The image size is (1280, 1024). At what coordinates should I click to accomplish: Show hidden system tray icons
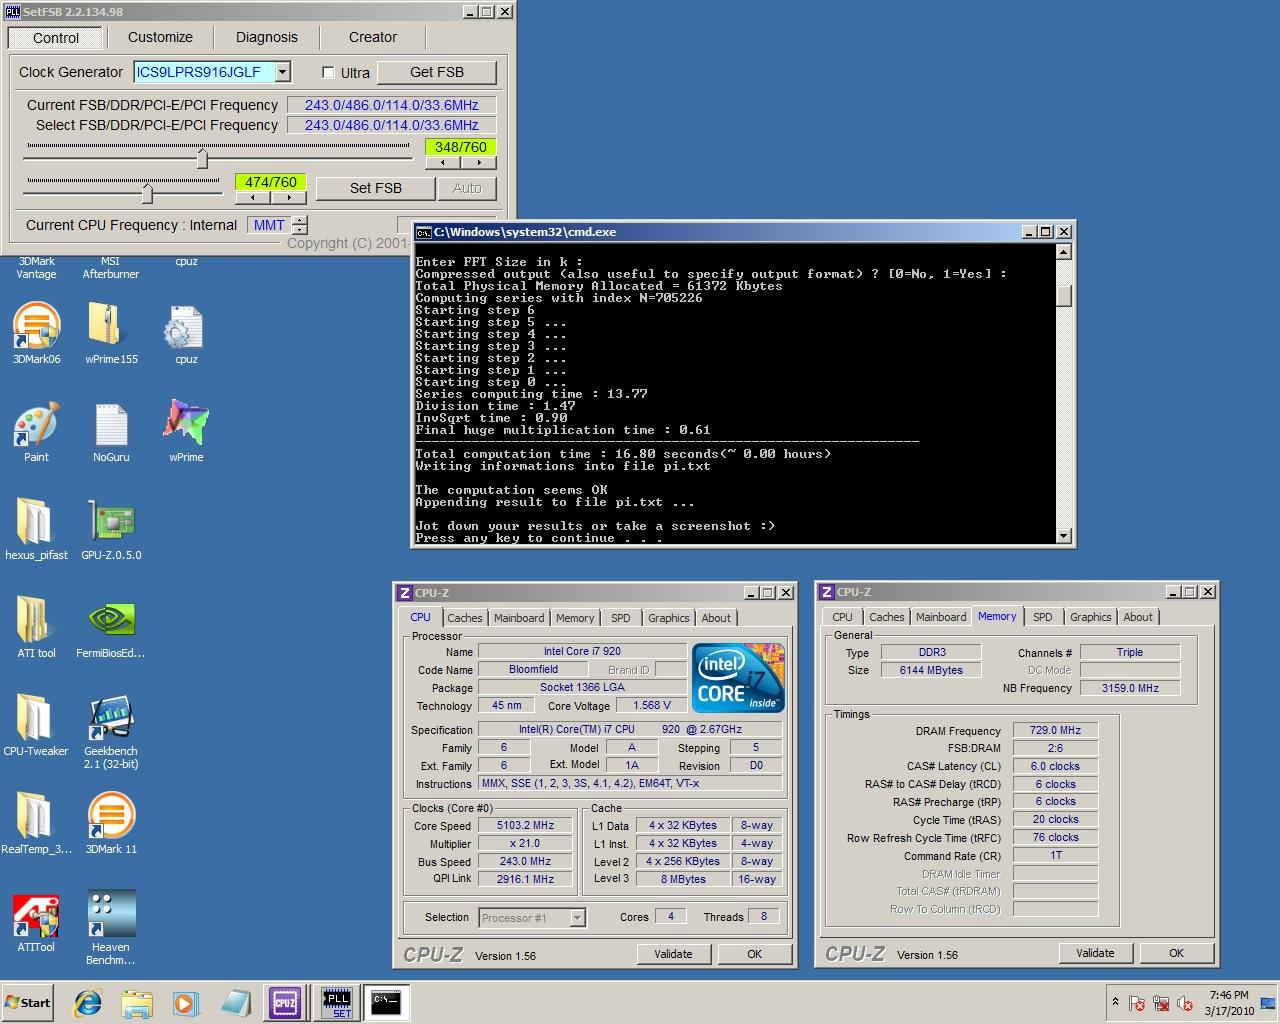click(x=1115, y=1001)
